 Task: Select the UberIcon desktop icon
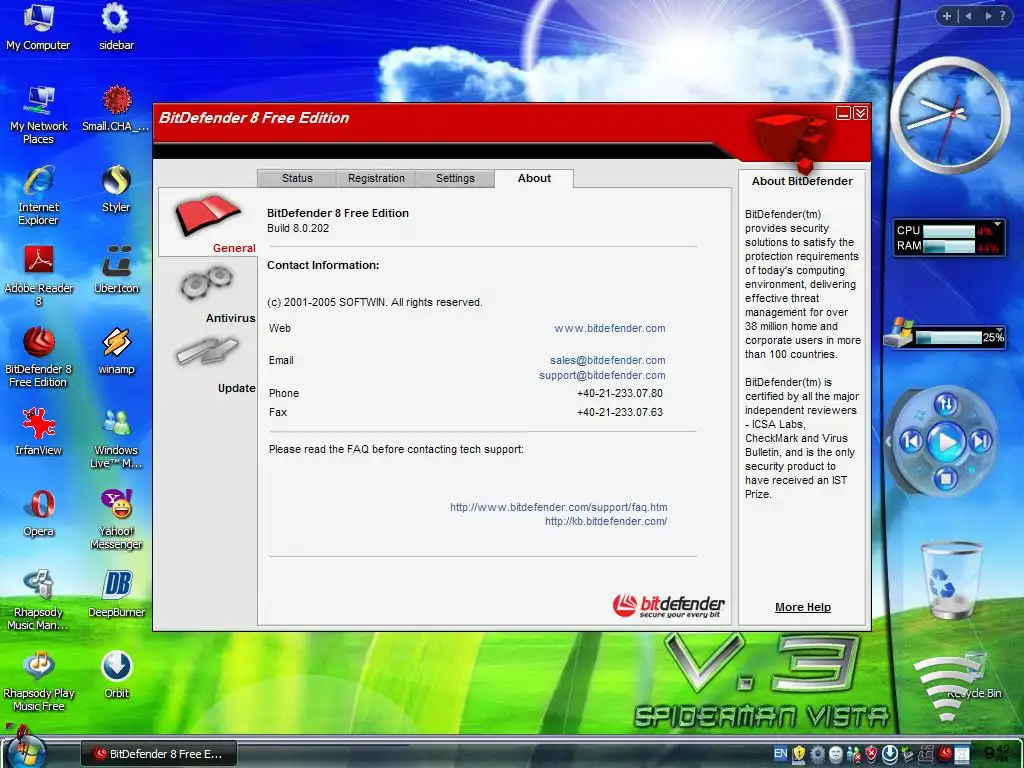116,270
